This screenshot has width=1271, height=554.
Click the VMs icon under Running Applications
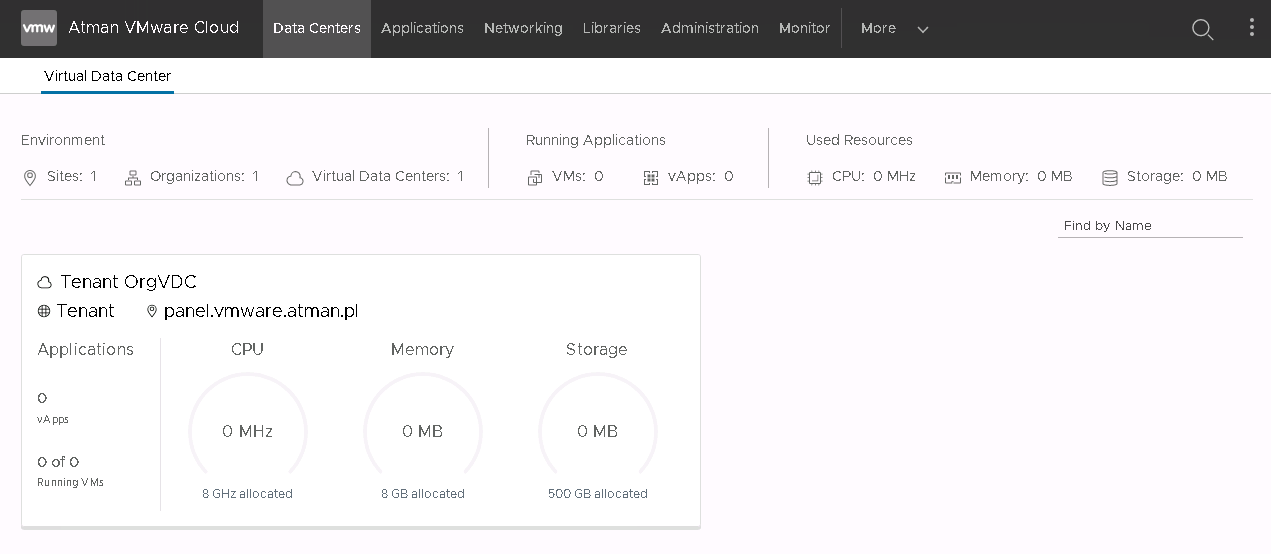tap(535, 178)
